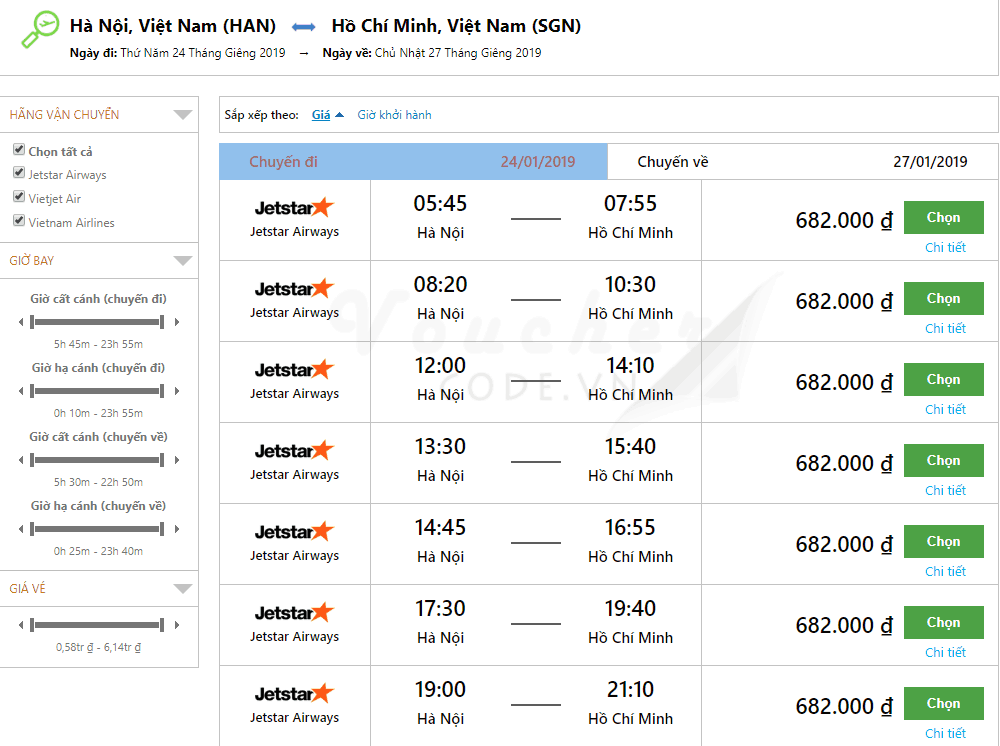Collapse the Giờ bay filter section
The width and height of the screenshot is (1000, 746).
point(182,261)
